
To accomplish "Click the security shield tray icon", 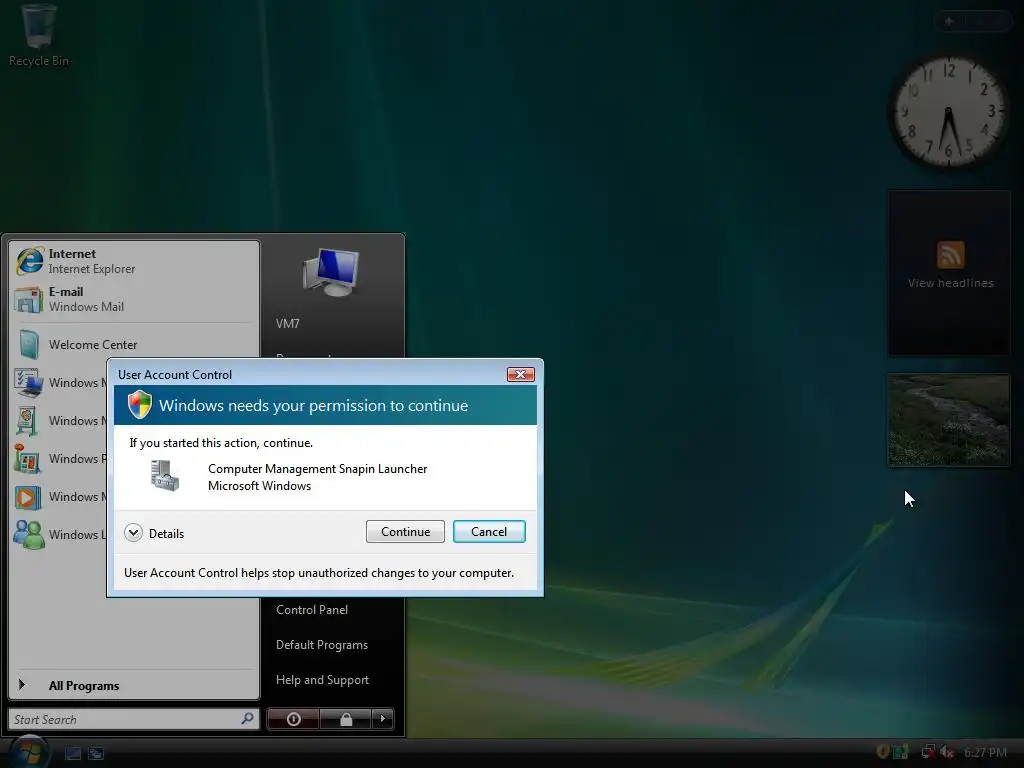I will click(882, 752).
